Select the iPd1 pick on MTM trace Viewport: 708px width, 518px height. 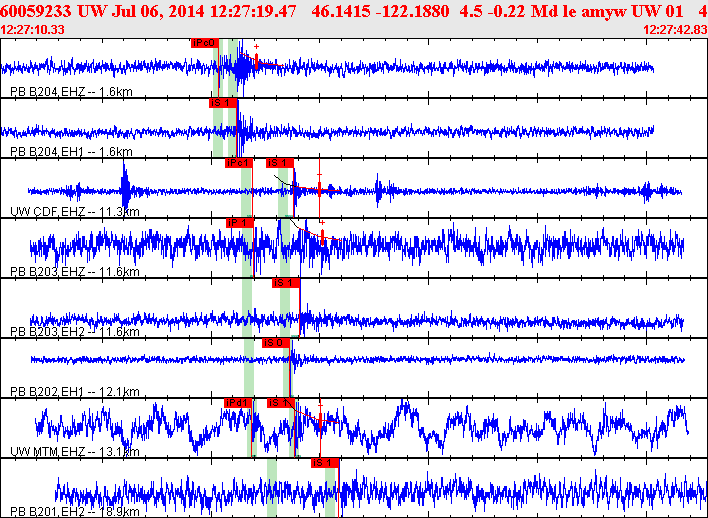[x=237, y=402]
